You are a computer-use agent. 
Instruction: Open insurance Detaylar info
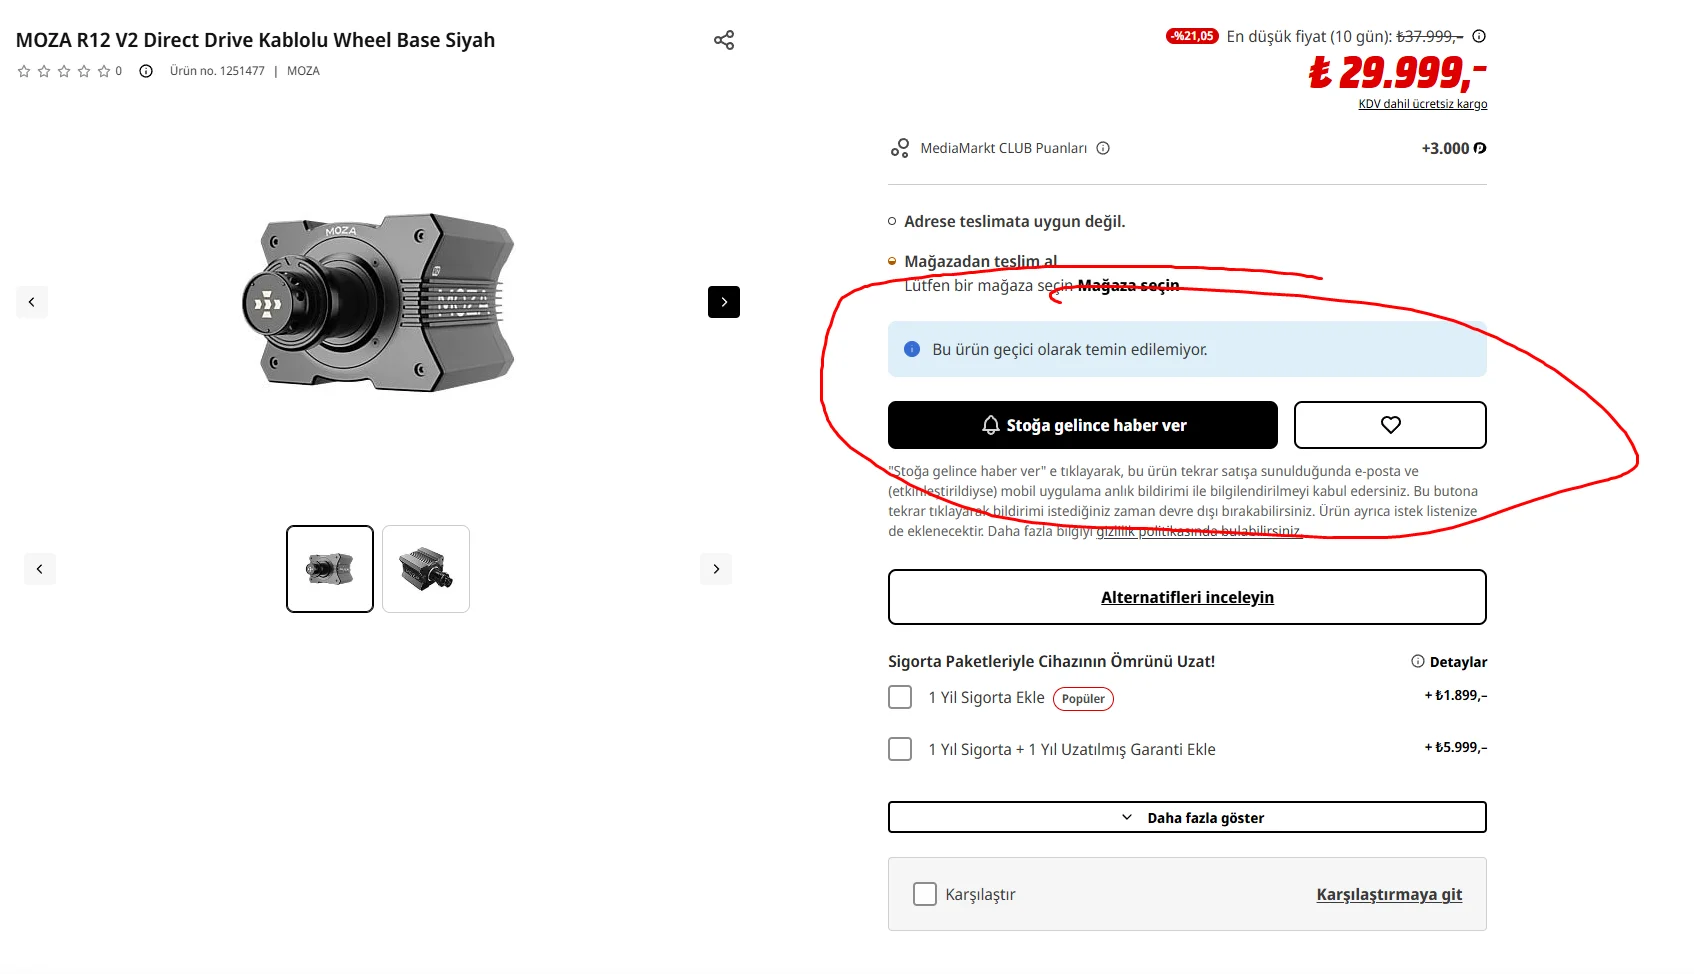(x=1449, y=662)
